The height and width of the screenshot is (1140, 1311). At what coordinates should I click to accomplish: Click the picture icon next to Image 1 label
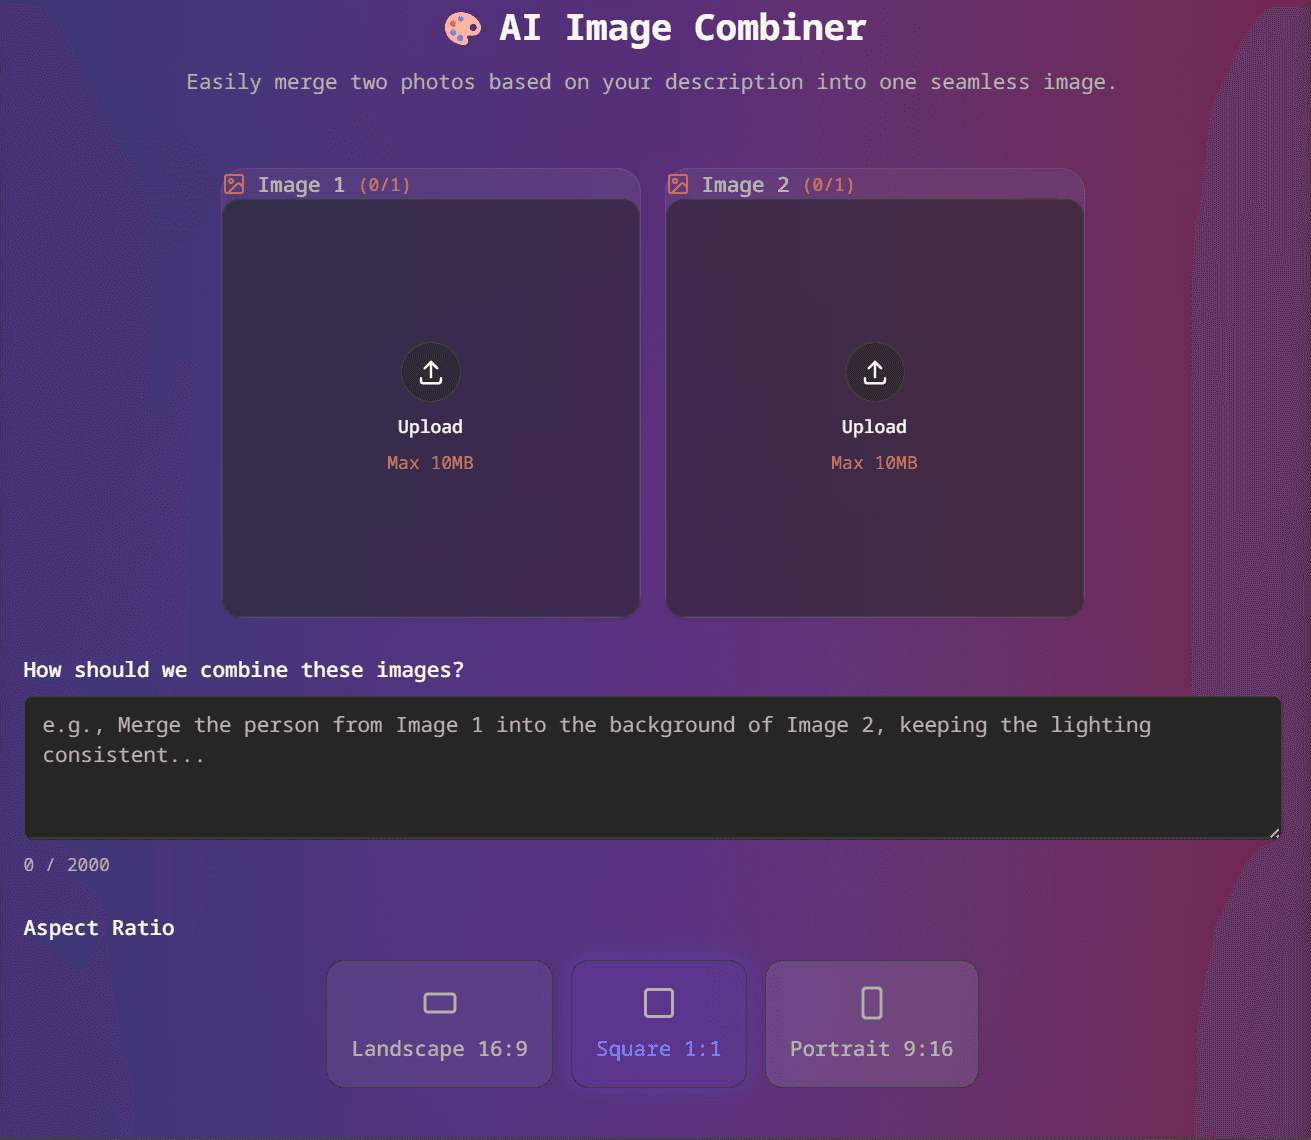click(234, 184)
